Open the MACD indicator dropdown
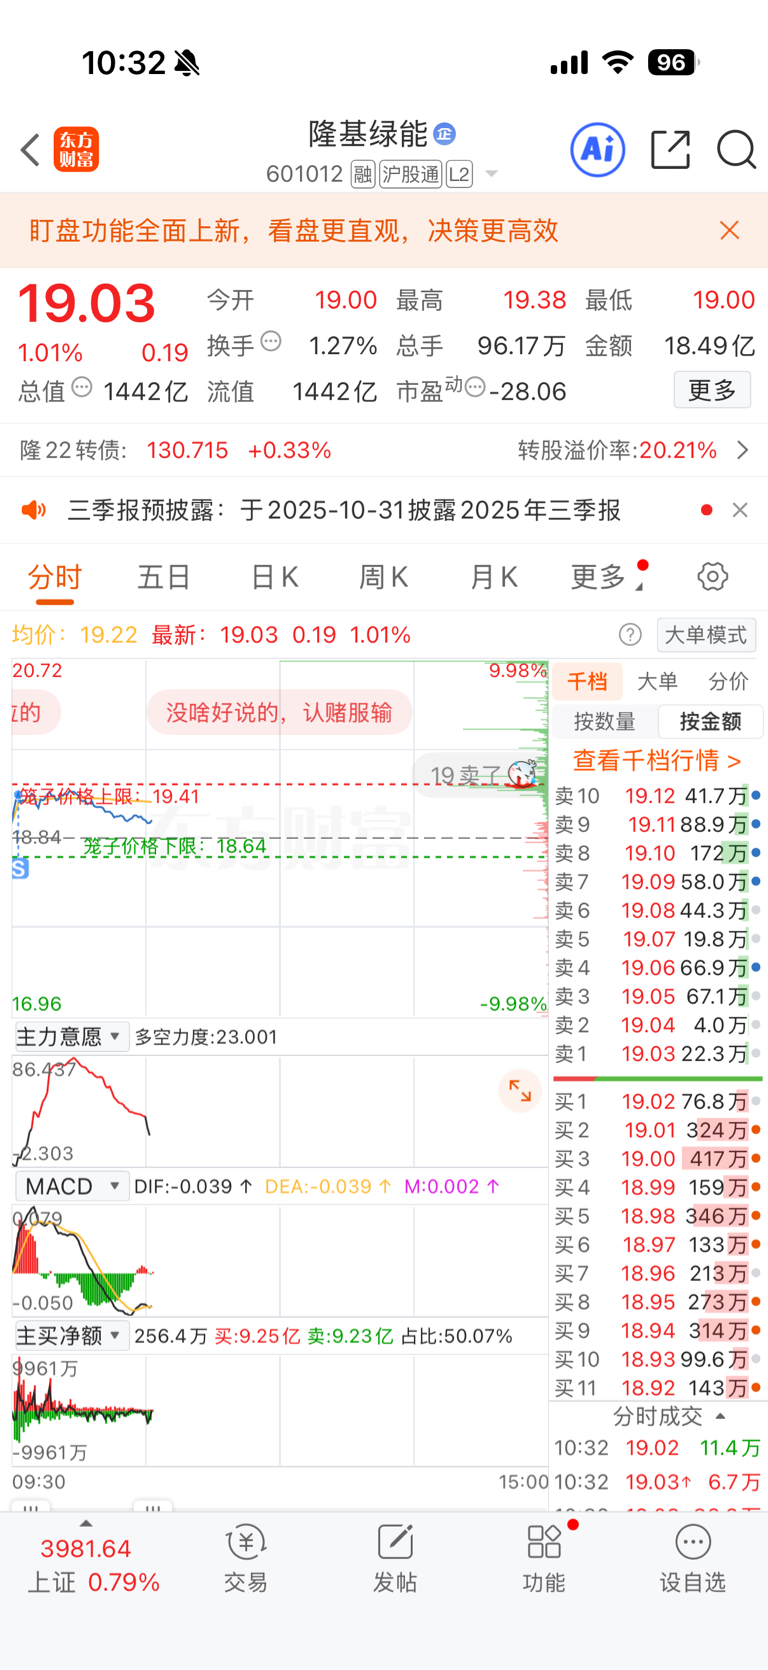 [71, 1186]
